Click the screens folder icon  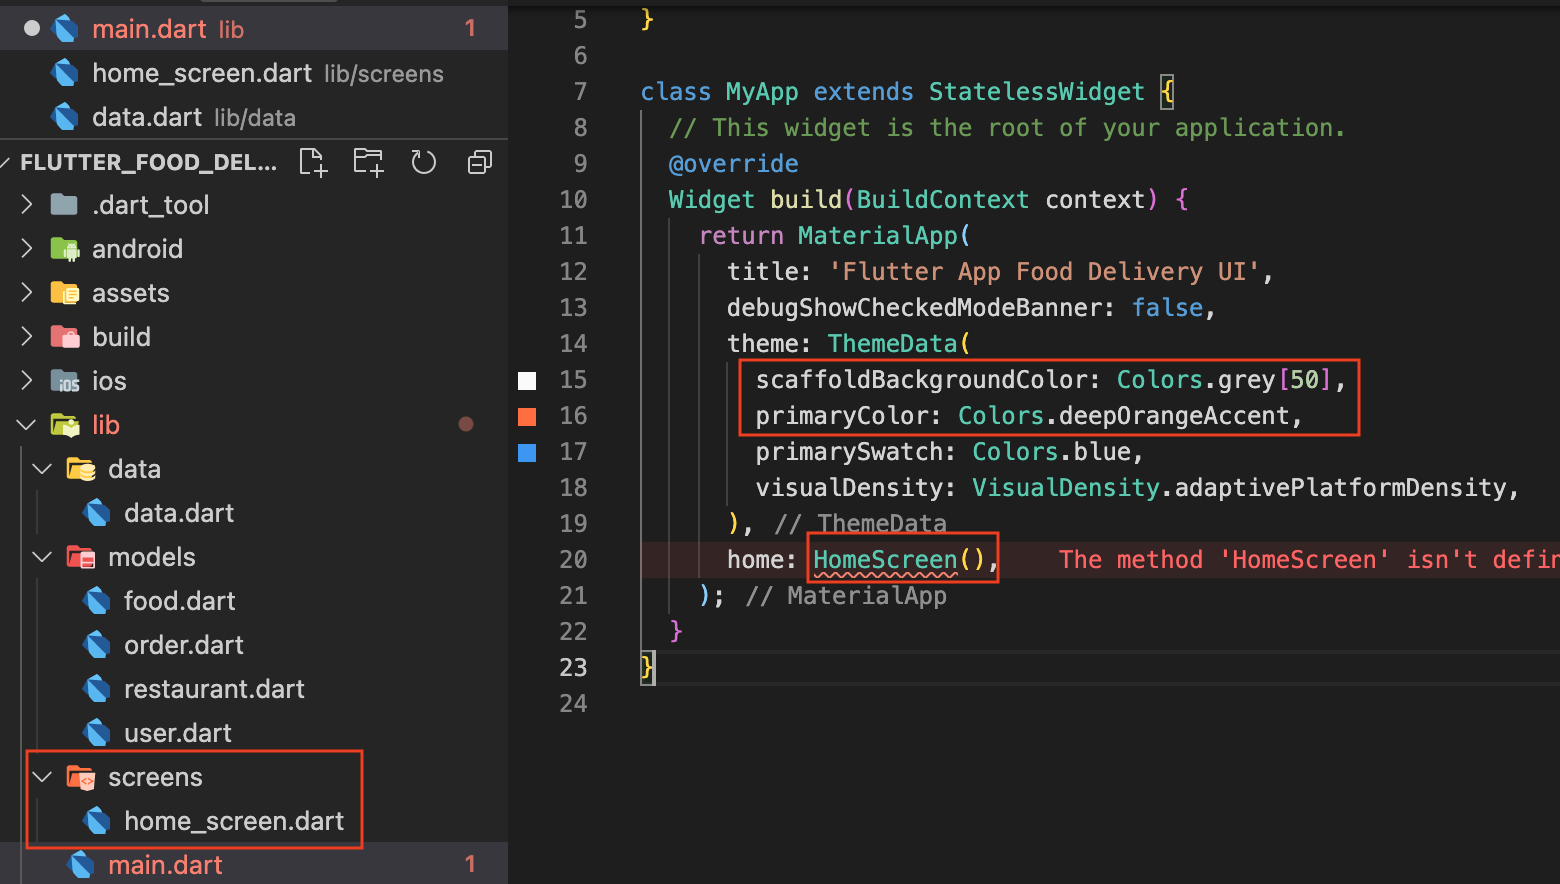pos(81,777)
